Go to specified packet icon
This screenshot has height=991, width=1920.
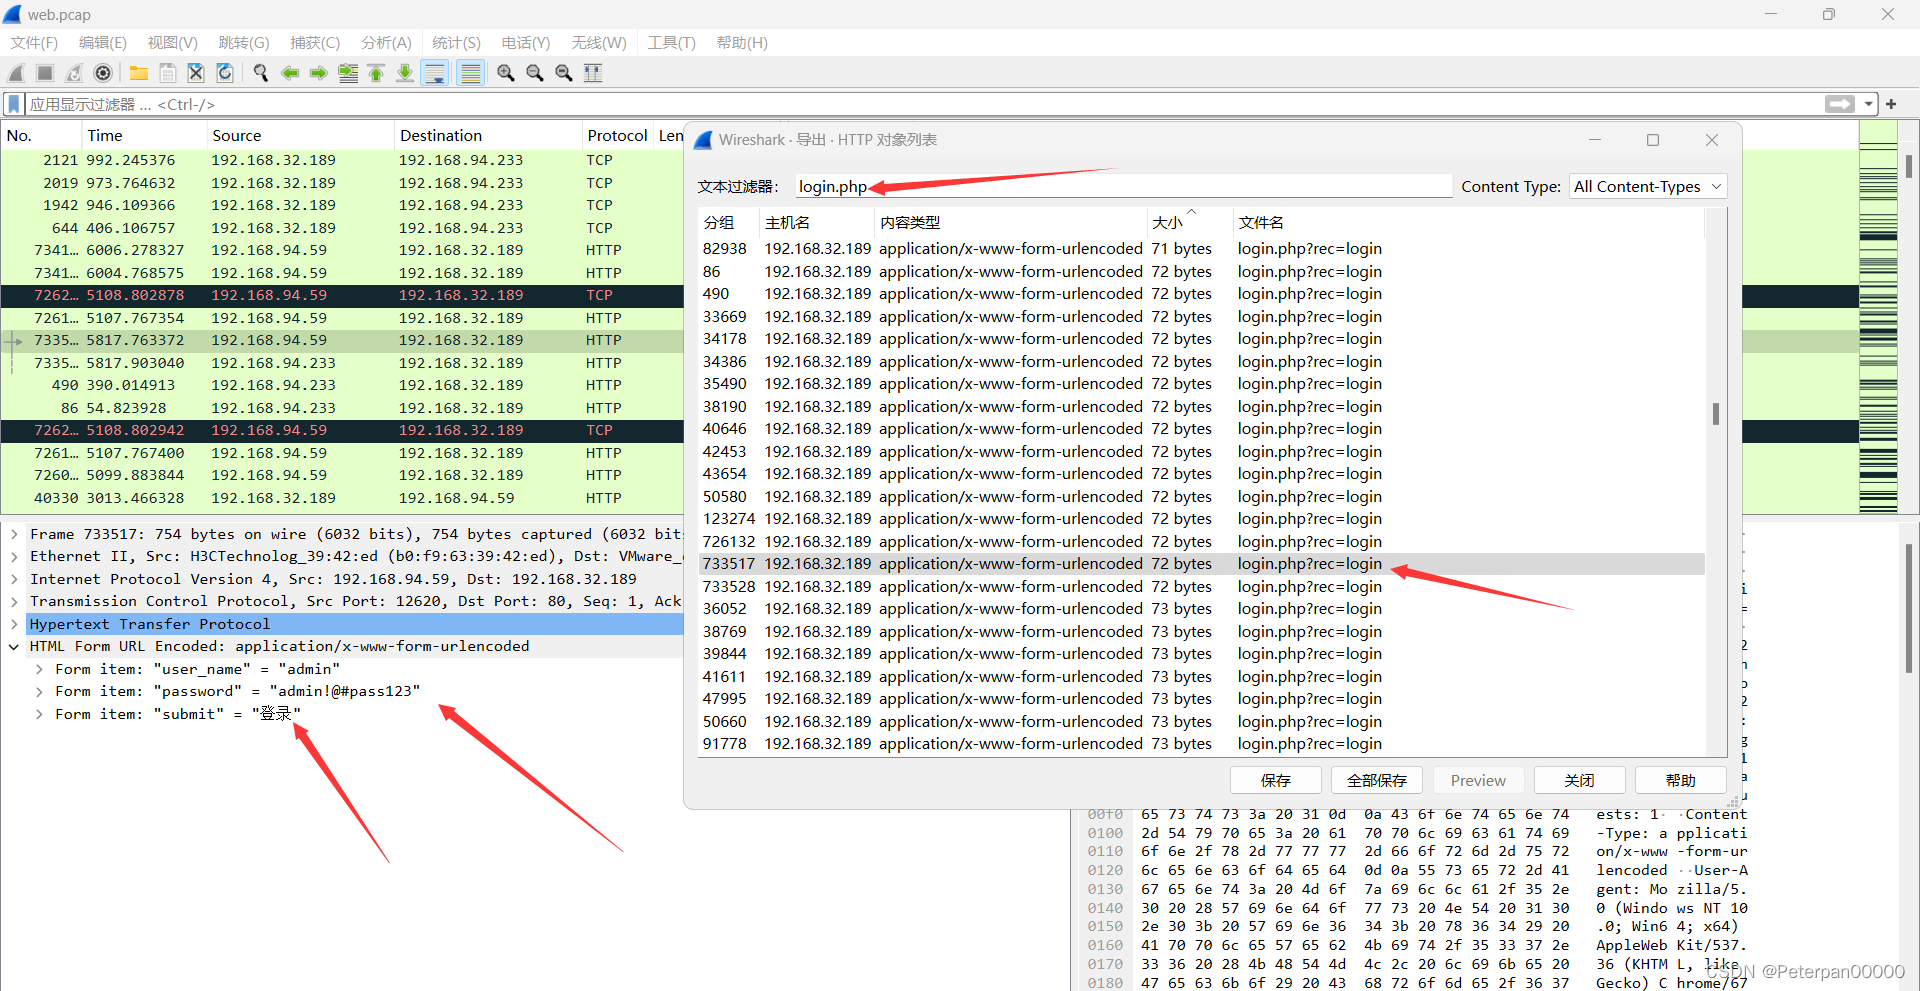348,73
